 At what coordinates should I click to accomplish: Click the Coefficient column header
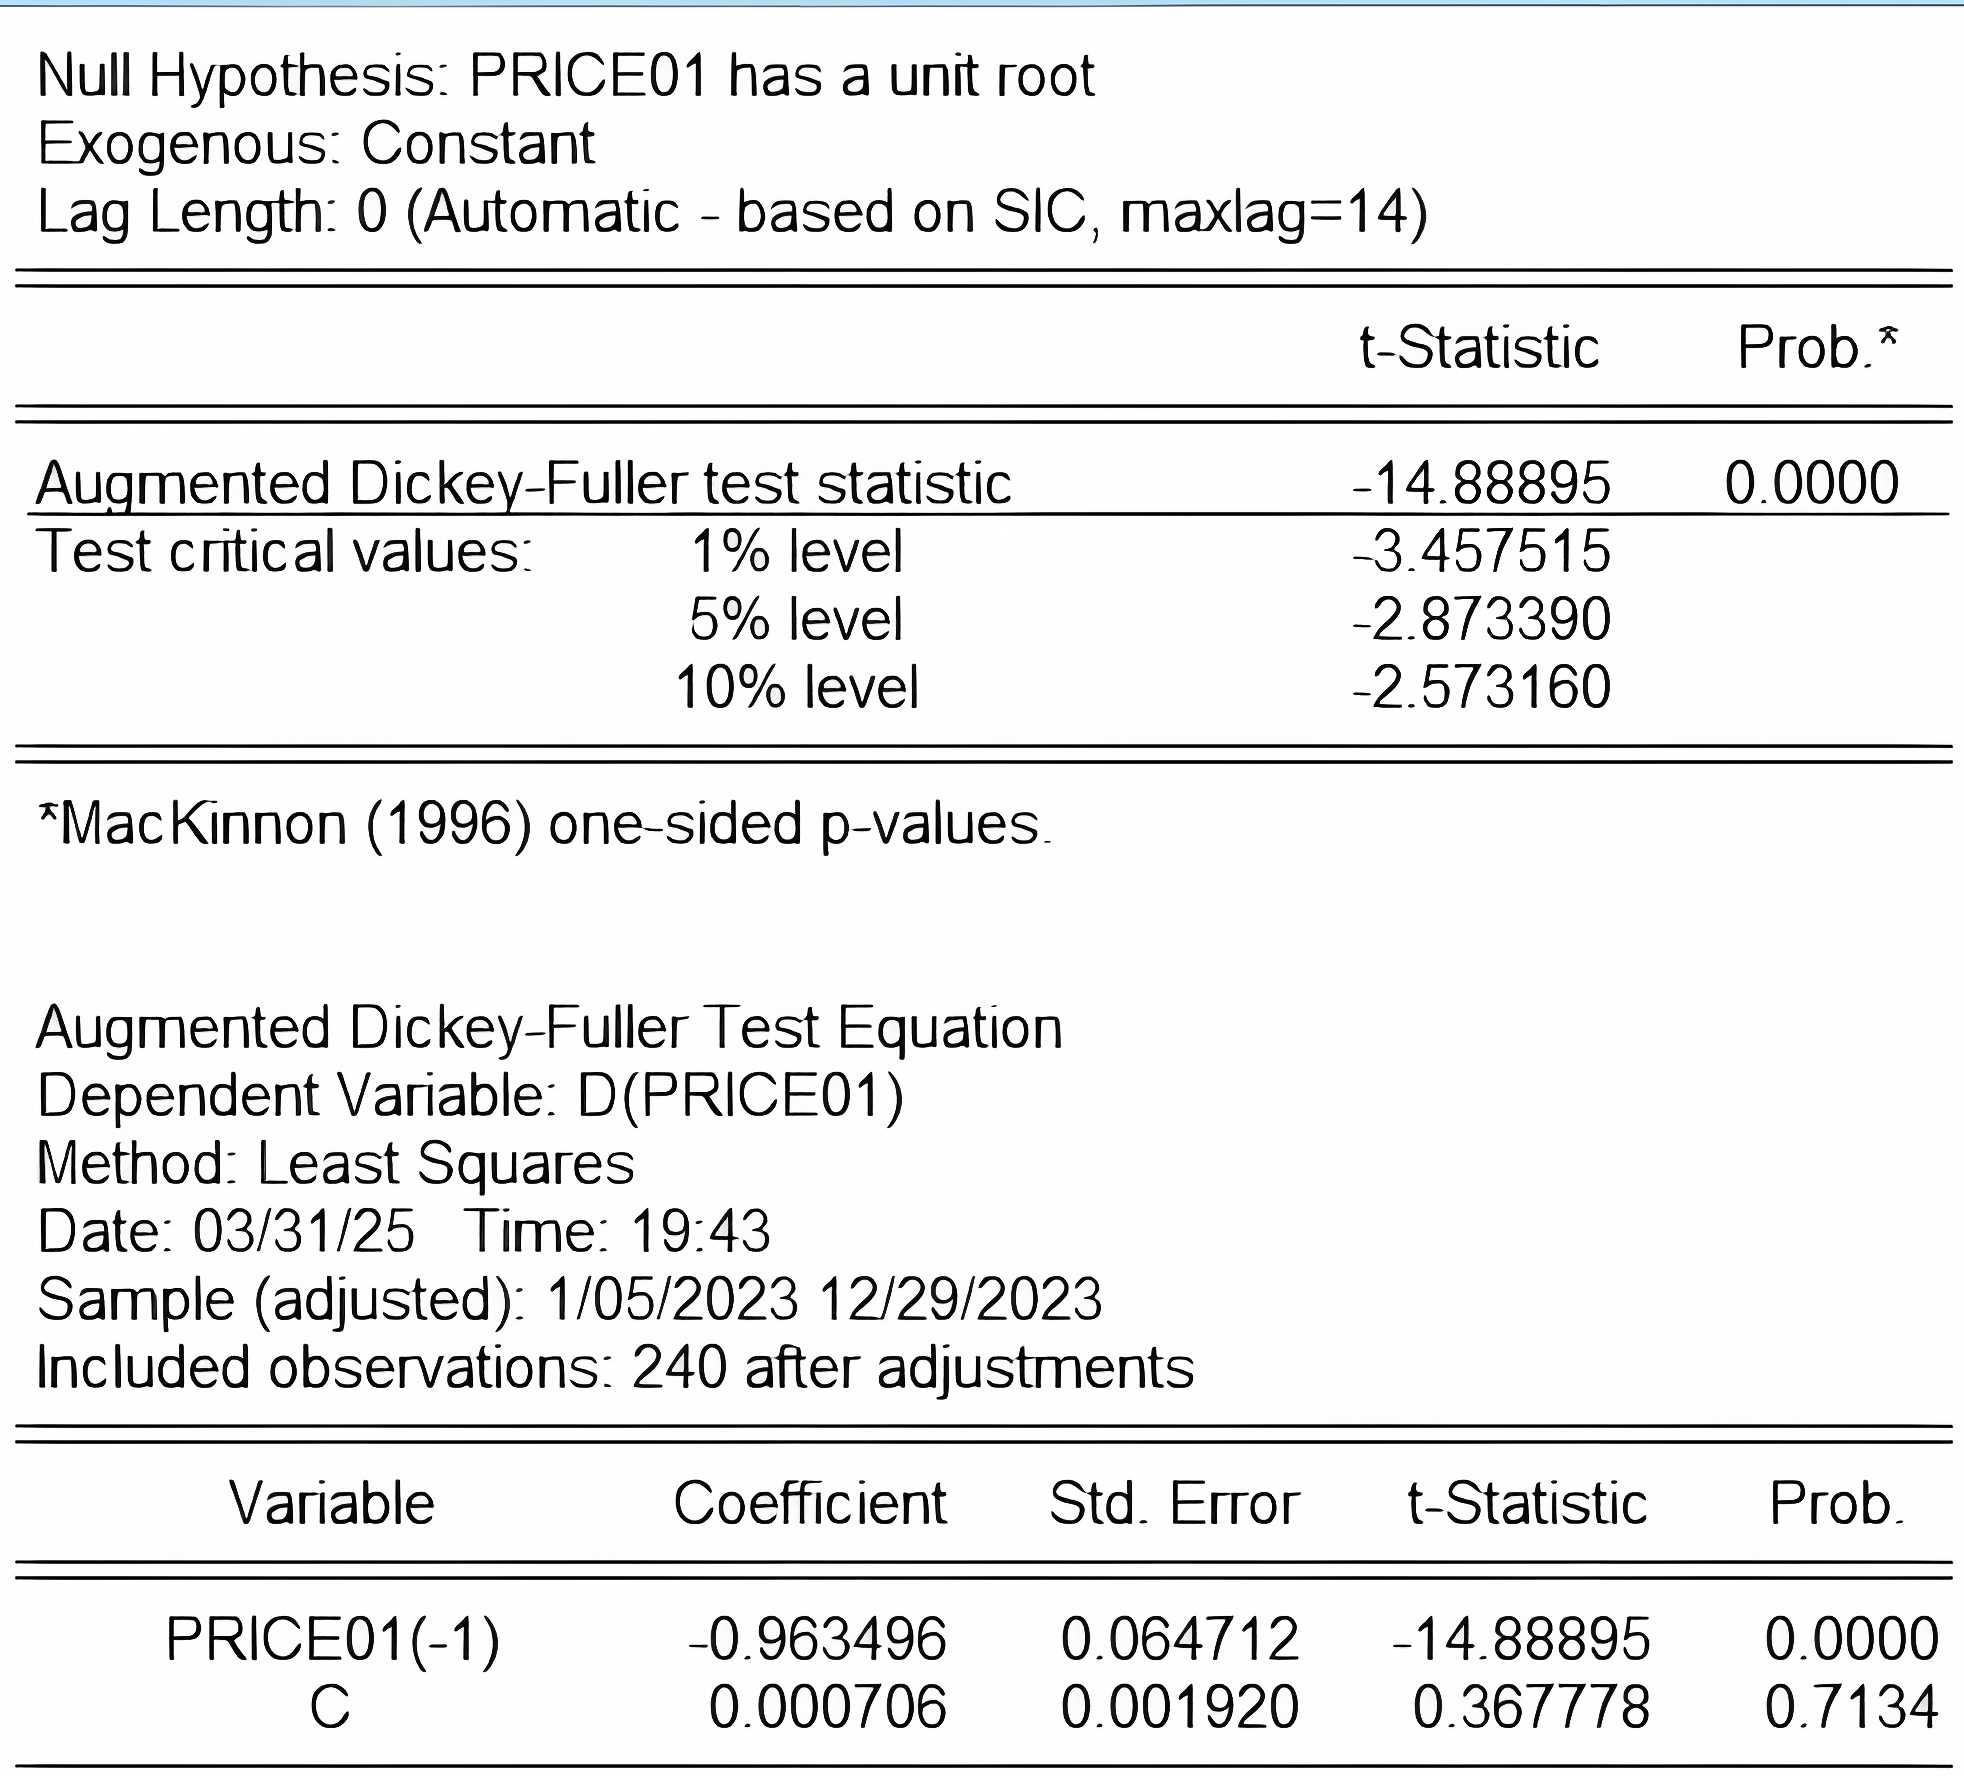809,1504
